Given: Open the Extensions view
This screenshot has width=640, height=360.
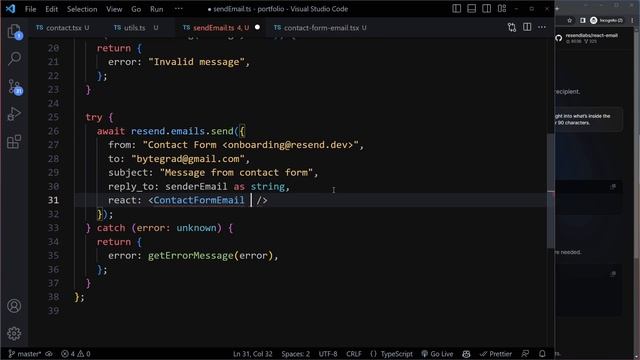Looking at the screenshot, I should [x=14, y=142].
